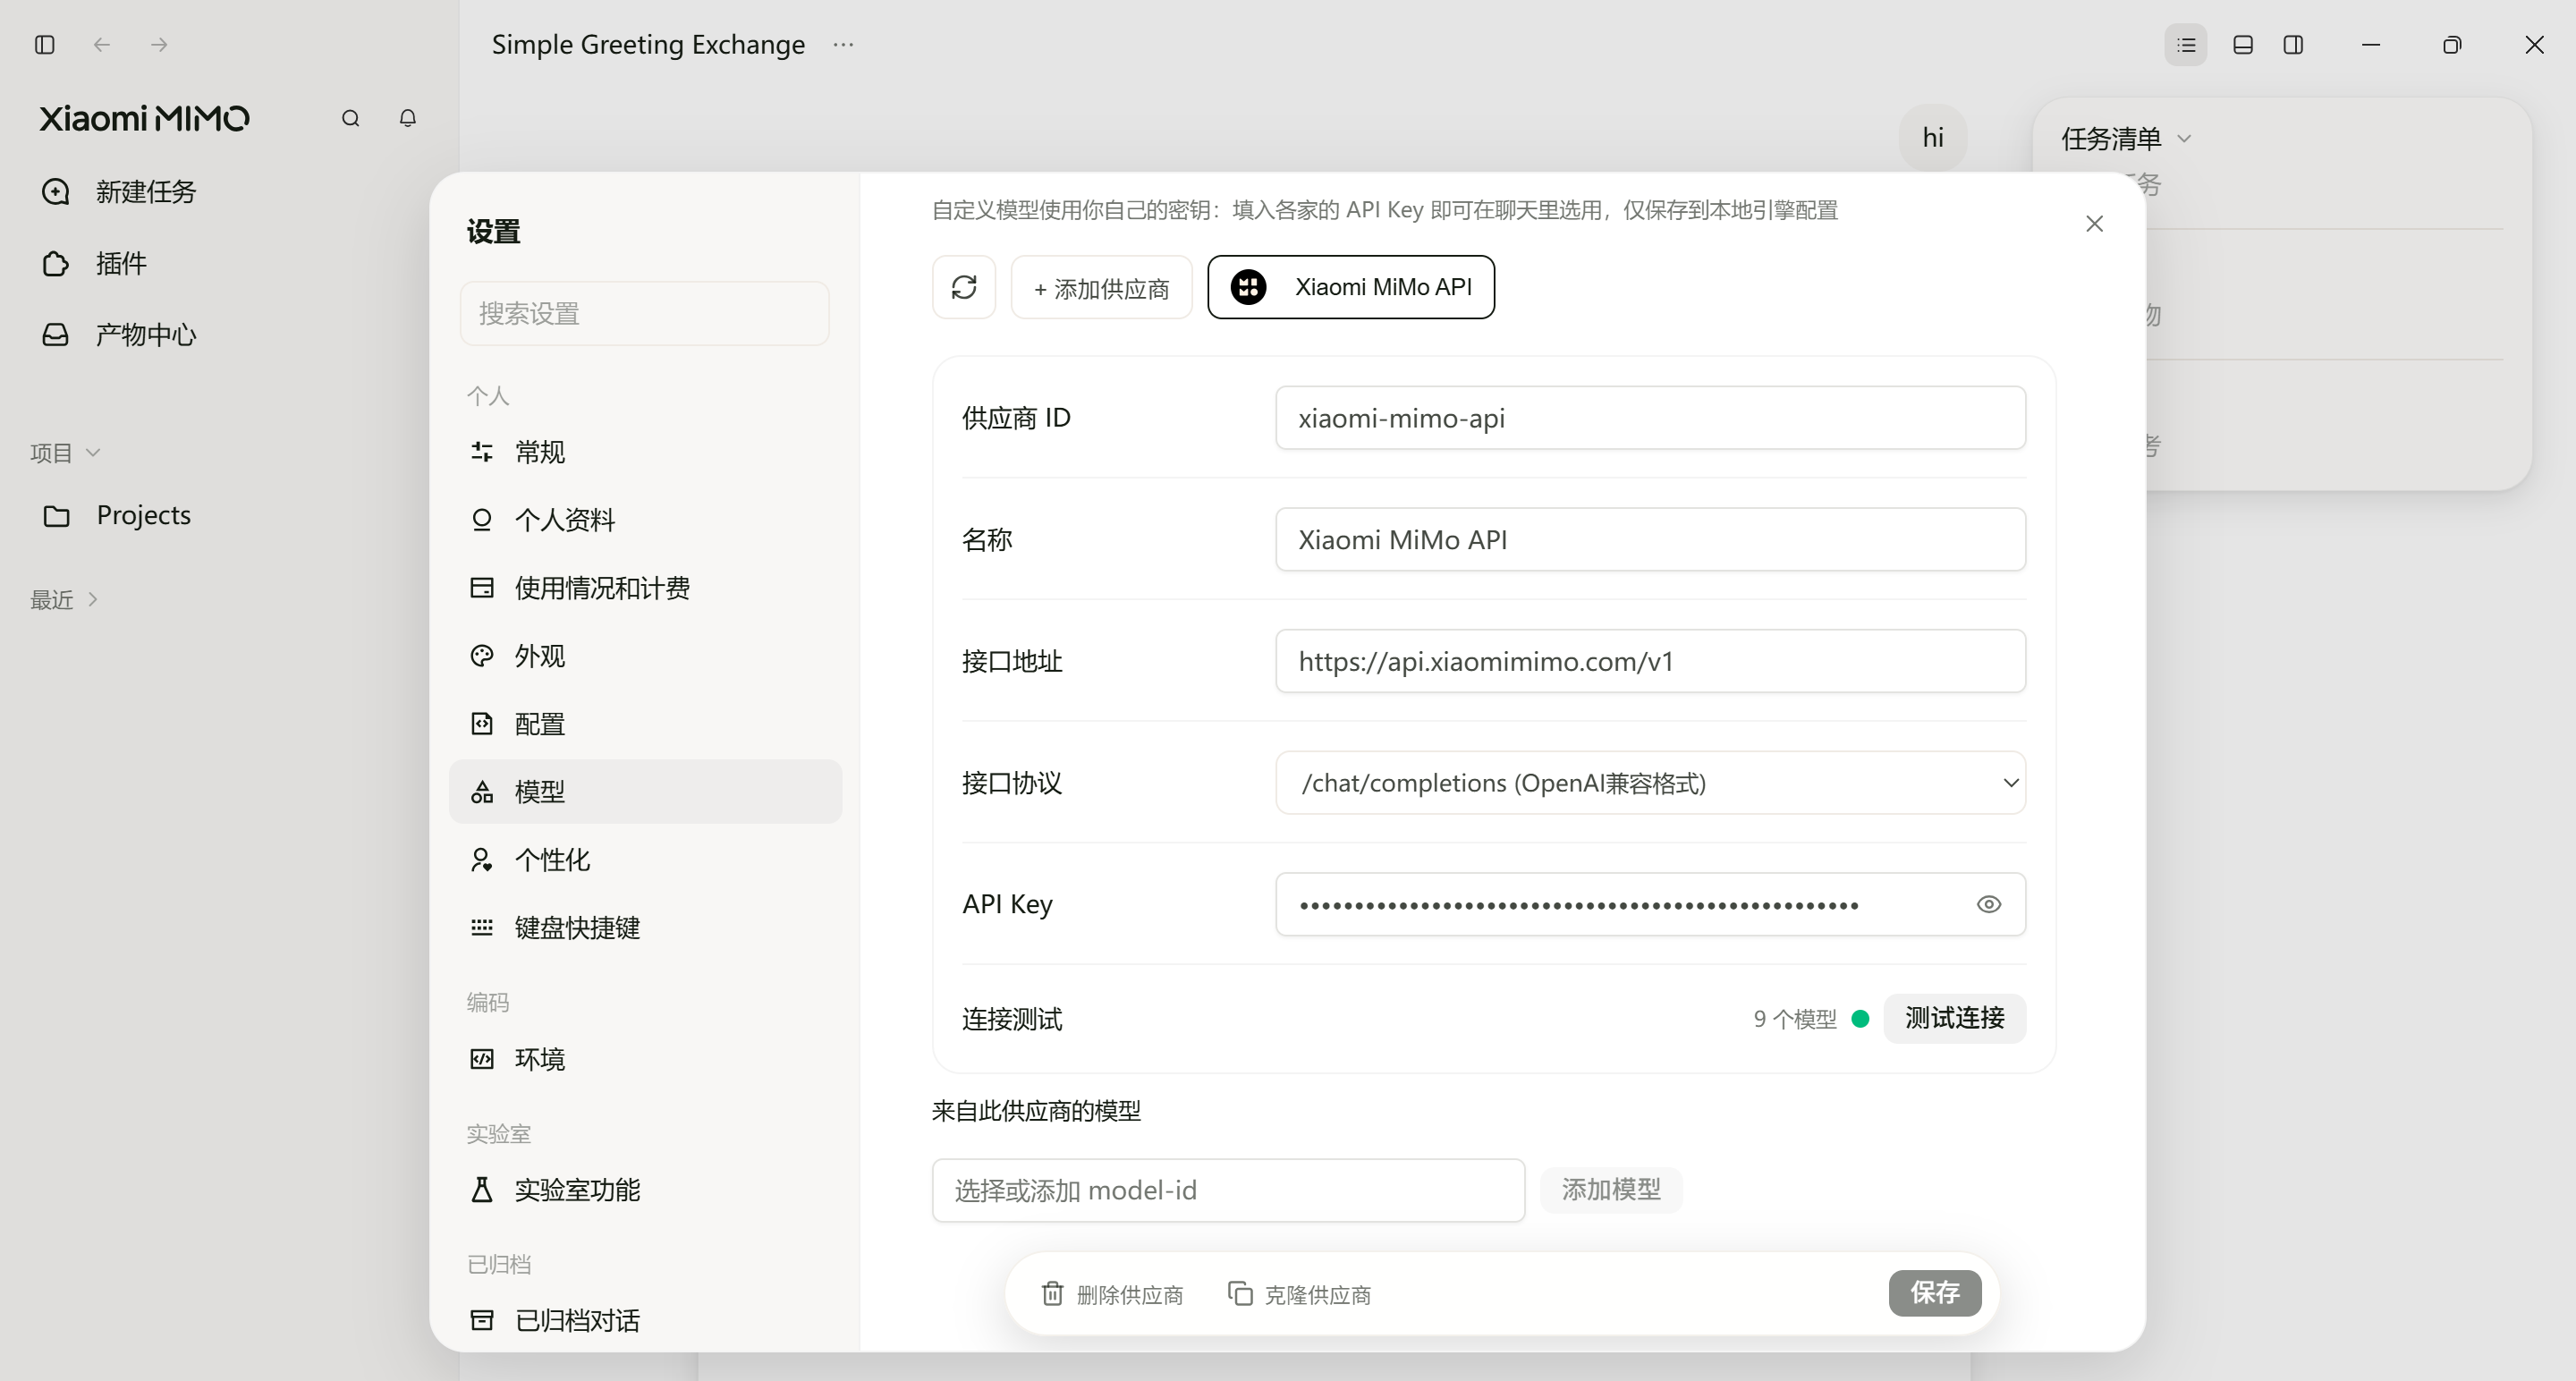Go forward with the right arrow
Screen dimensions: 2576x1381
point(159,45)
